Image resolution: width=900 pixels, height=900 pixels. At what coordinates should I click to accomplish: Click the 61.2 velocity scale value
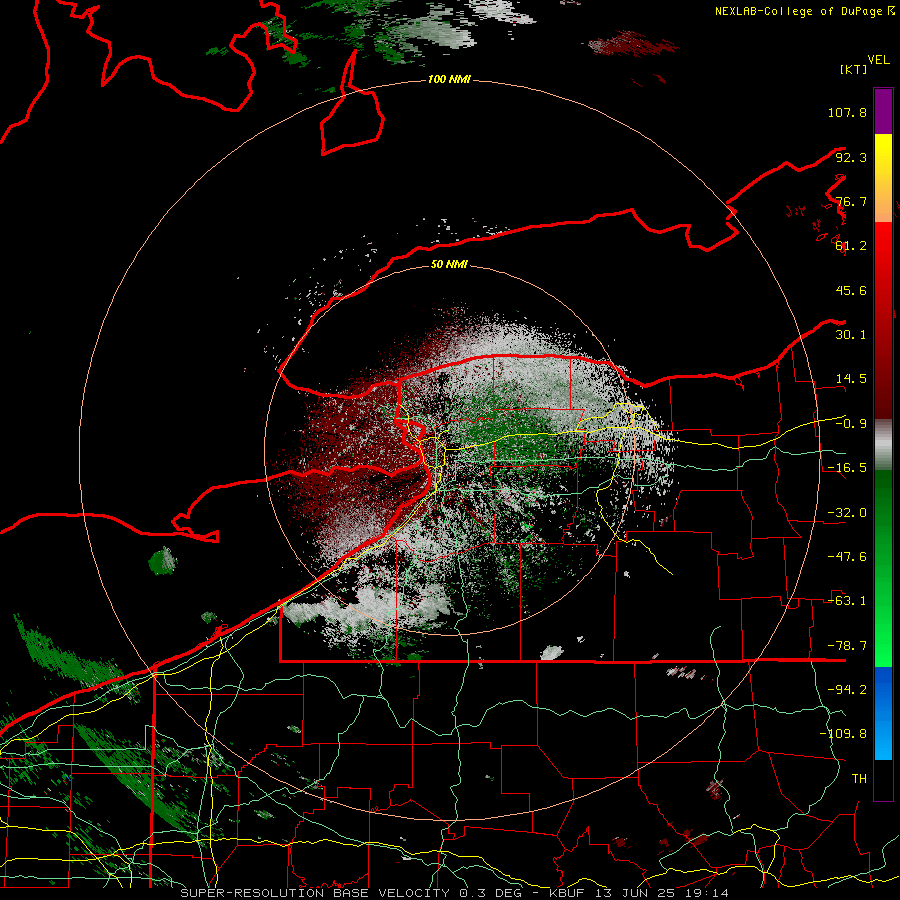tap(851, 246)
